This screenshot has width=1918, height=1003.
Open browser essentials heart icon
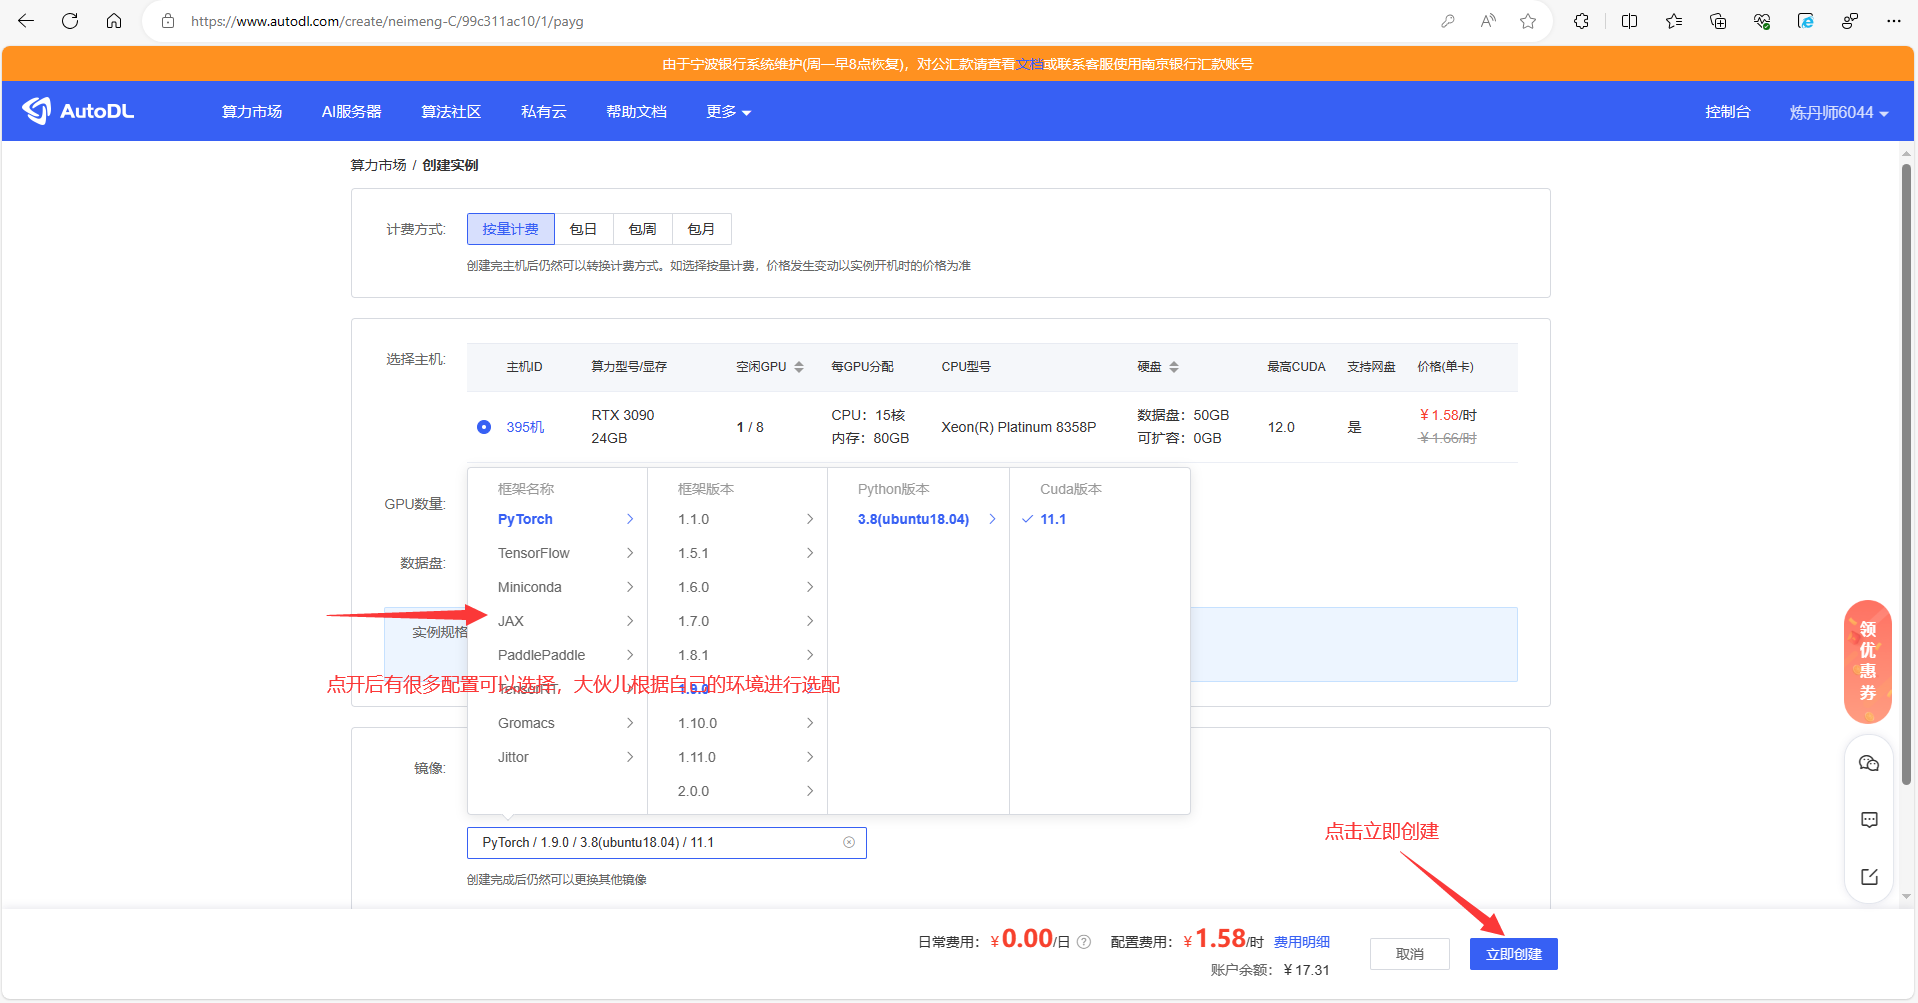coord(1762,21)
